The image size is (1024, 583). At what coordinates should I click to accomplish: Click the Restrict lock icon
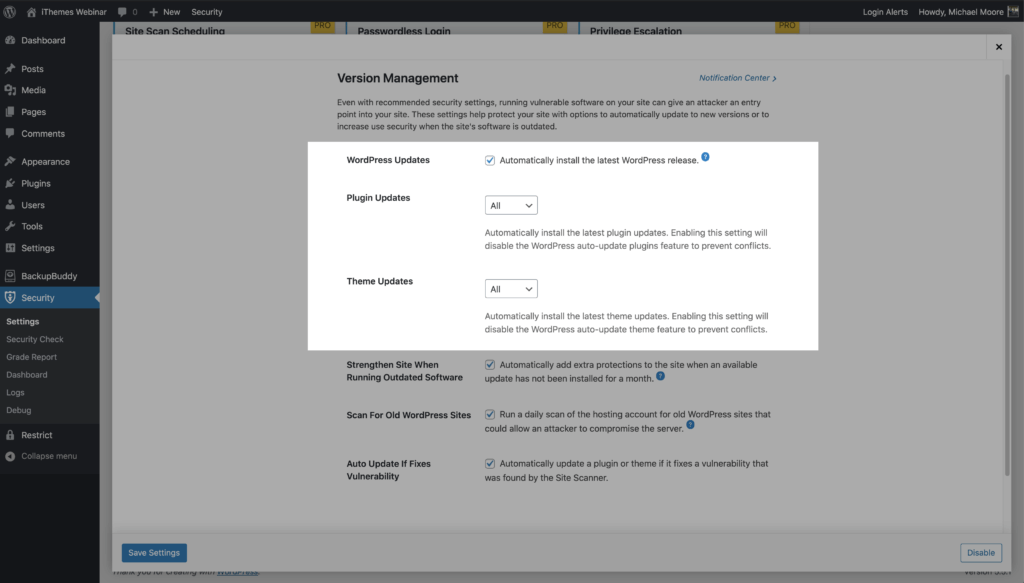pyautogui.click(x=10, y=435)
